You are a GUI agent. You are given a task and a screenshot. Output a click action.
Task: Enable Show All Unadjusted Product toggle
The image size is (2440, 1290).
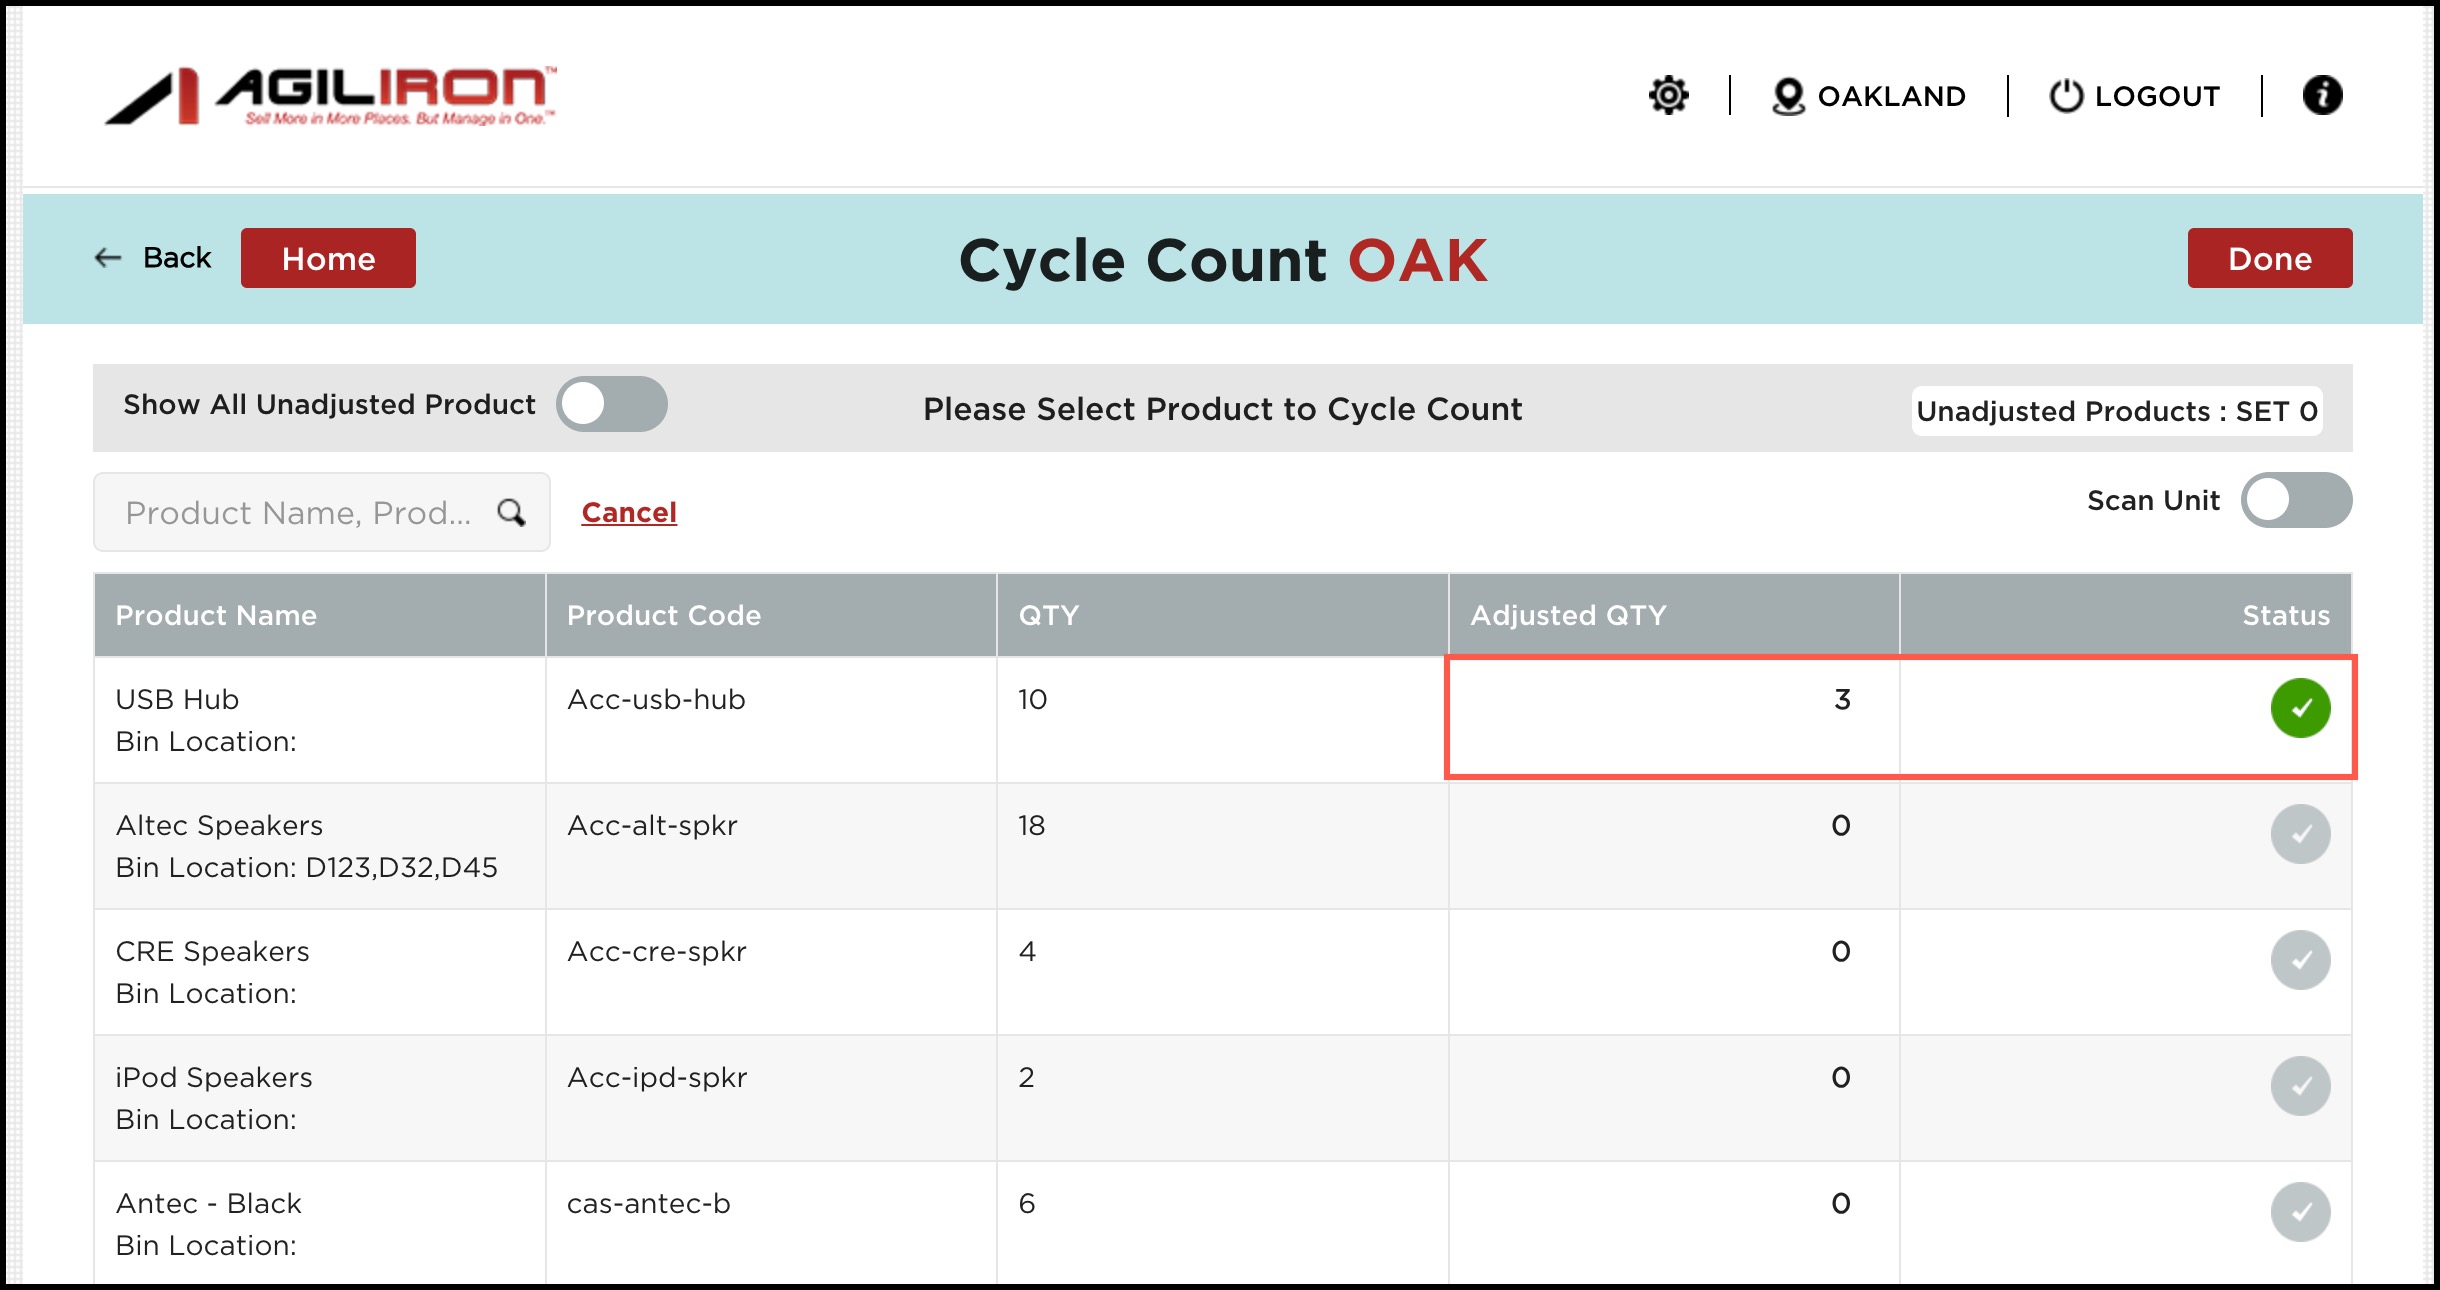tap(612, 405)
